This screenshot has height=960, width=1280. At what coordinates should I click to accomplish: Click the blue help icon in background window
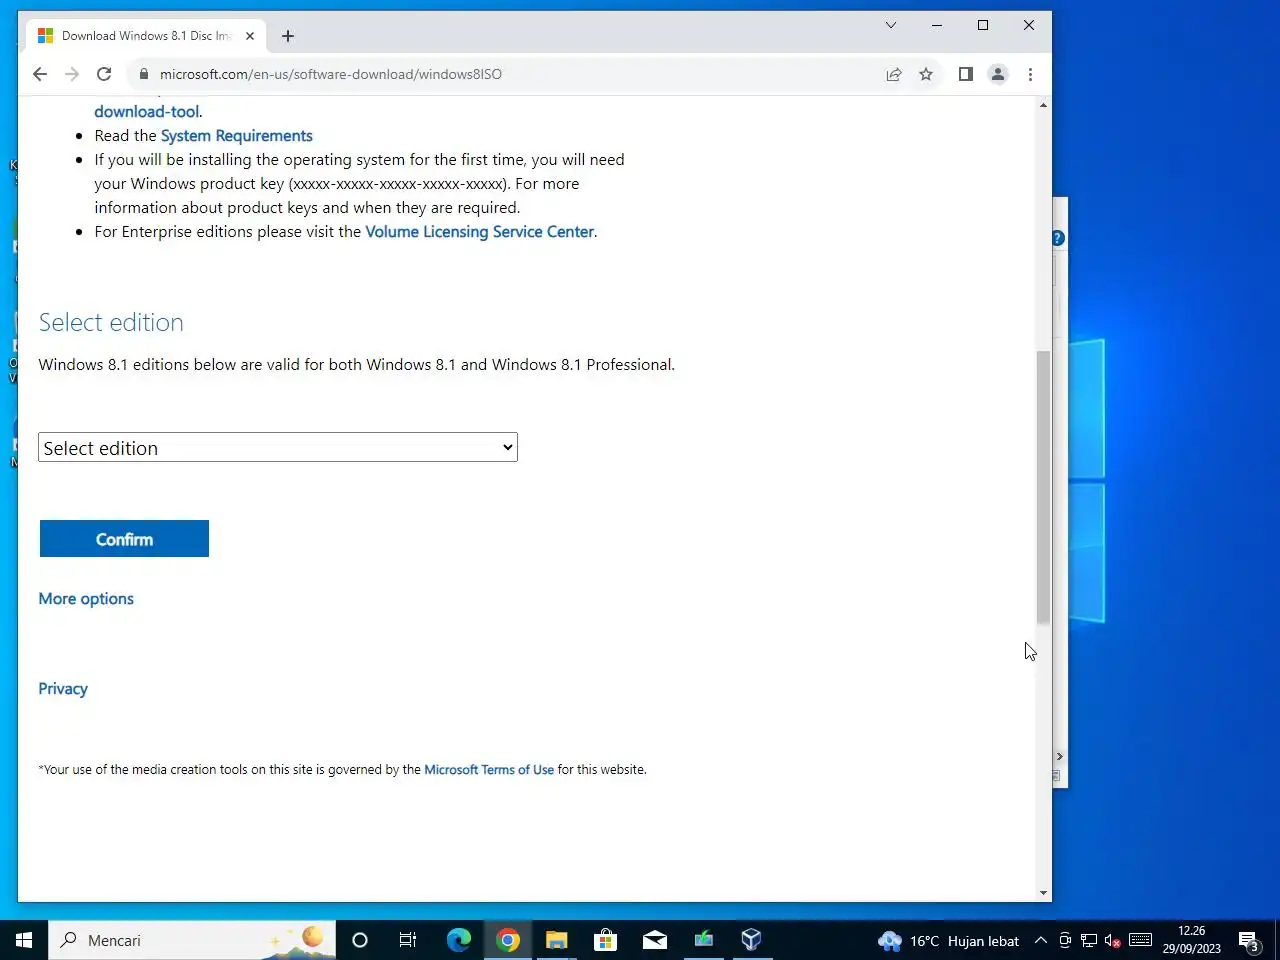click(1058, 238)
